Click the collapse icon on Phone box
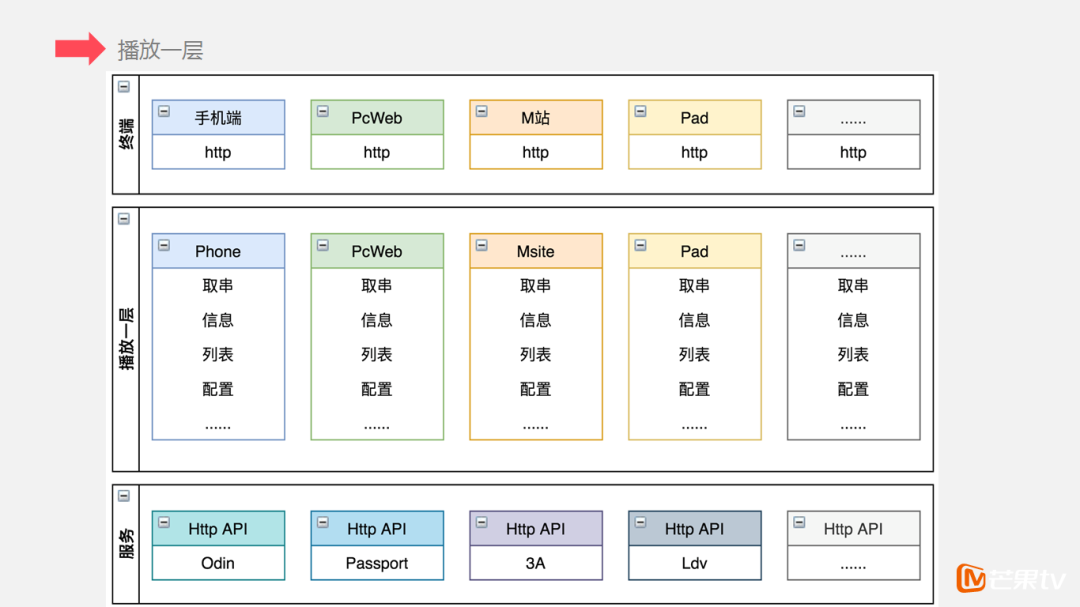The image size is (1080, 607). pos(164,246)
